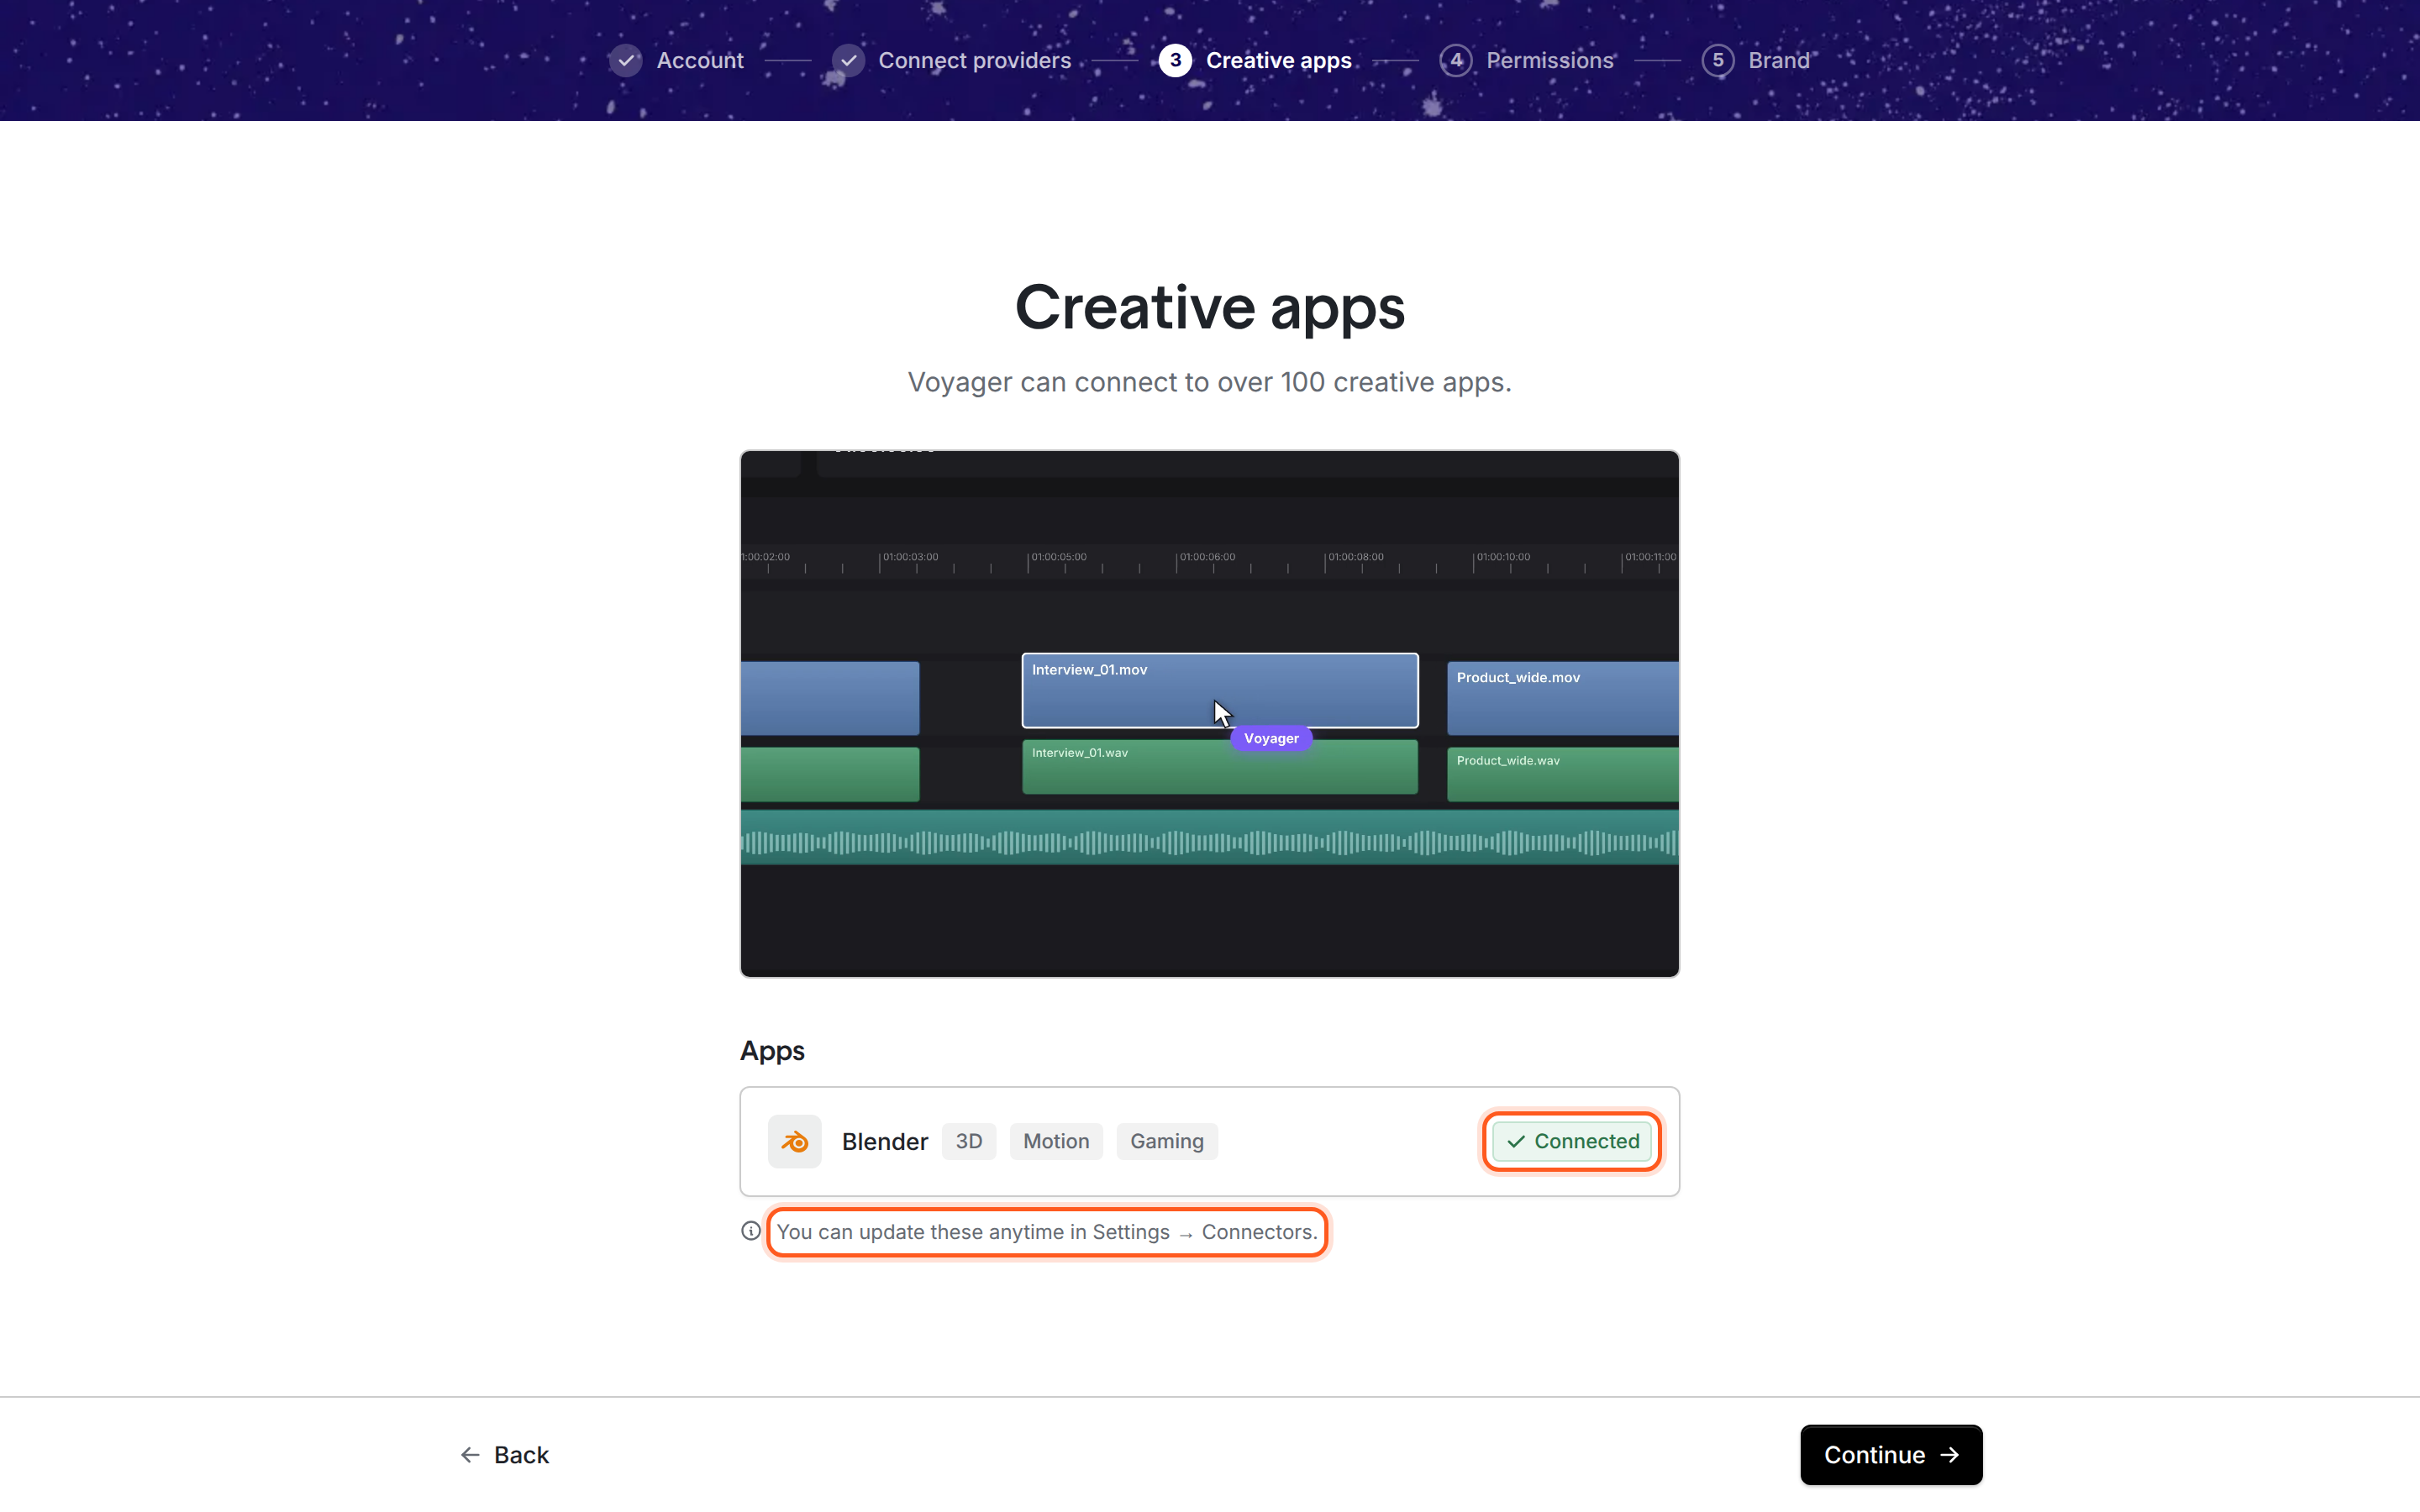The height and width of the screenshot is (1512, 2420).
Task: Click the Account step checkmark icon
Action: [626, 60]
